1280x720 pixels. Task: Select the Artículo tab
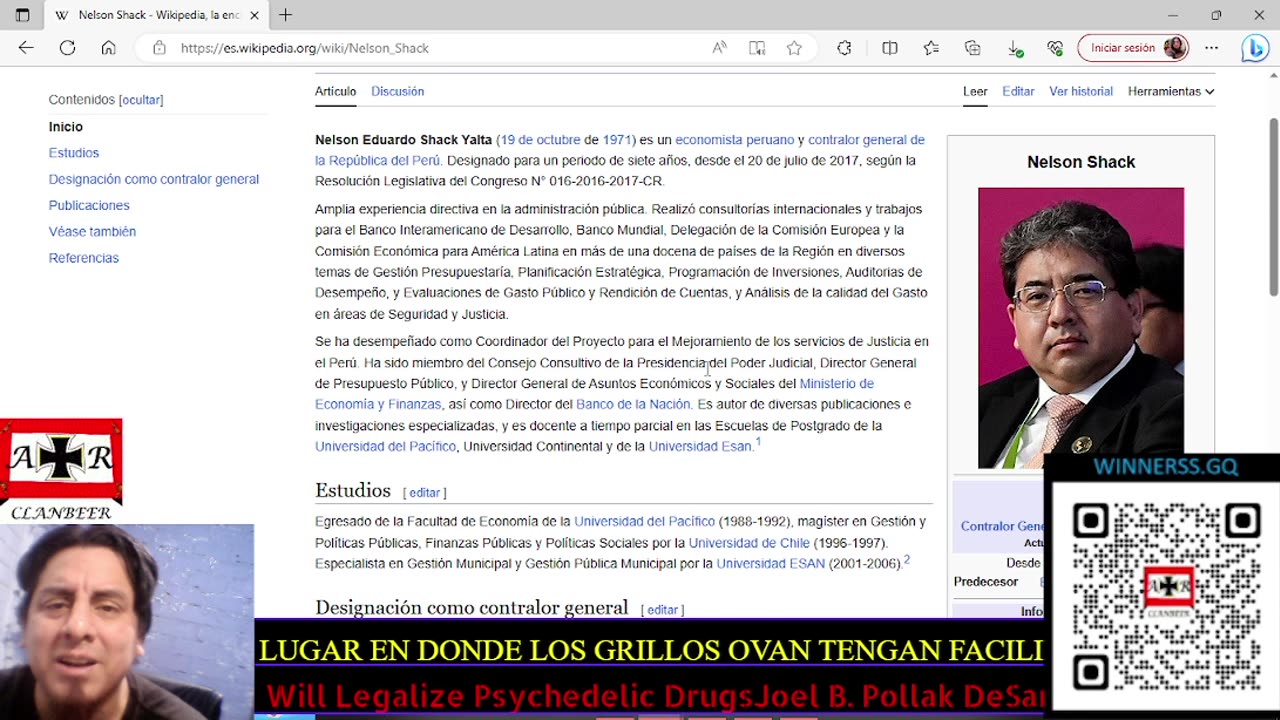click(x=335, y=91)
